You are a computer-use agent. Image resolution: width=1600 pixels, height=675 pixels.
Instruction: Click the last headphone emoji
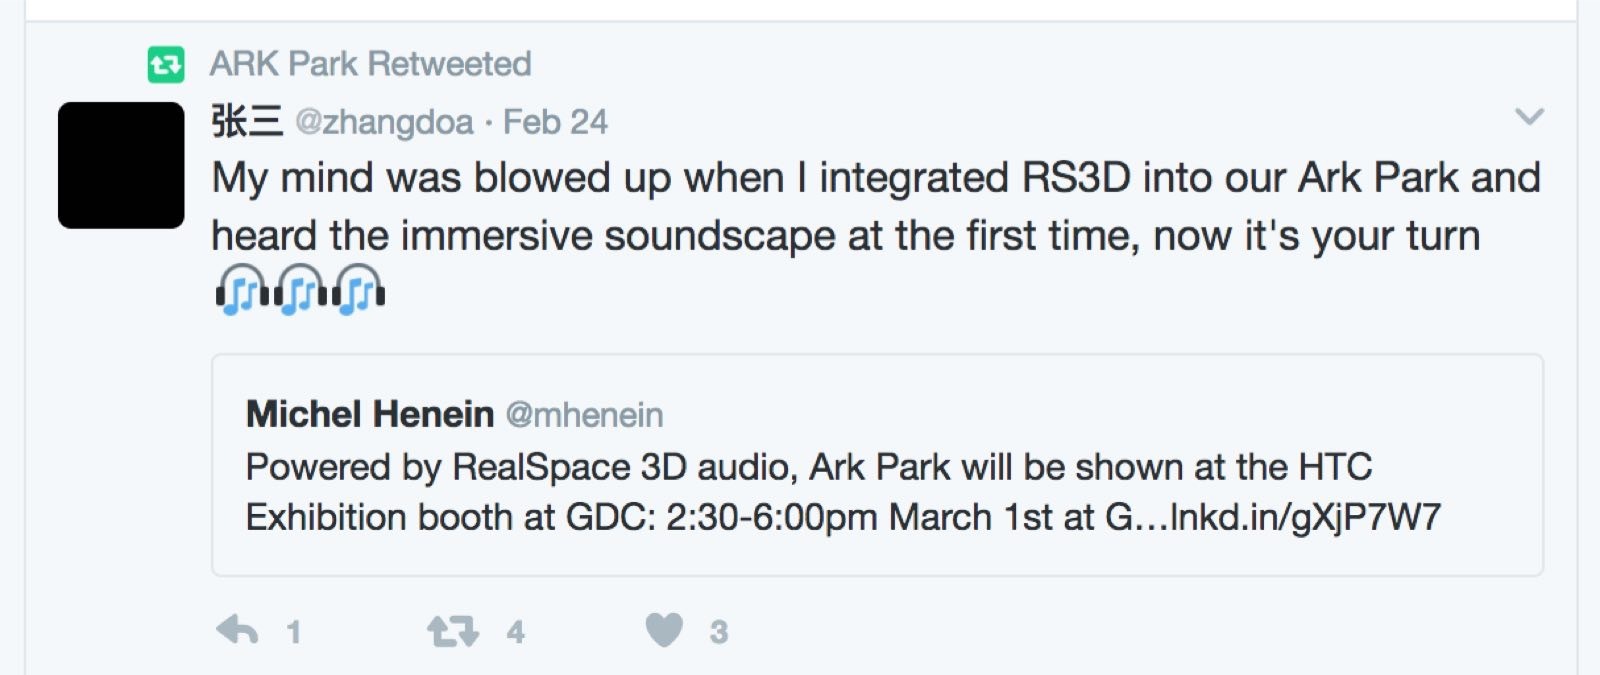click(x=358, y=291)
